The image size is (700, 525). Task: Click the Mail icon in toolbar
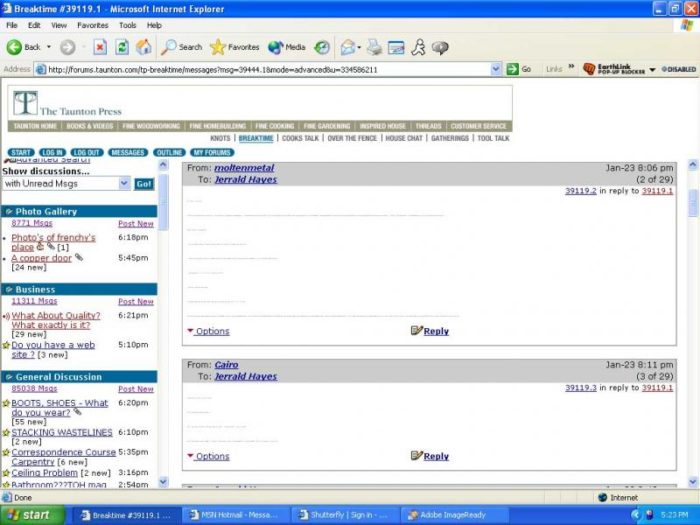coord(349,47)
